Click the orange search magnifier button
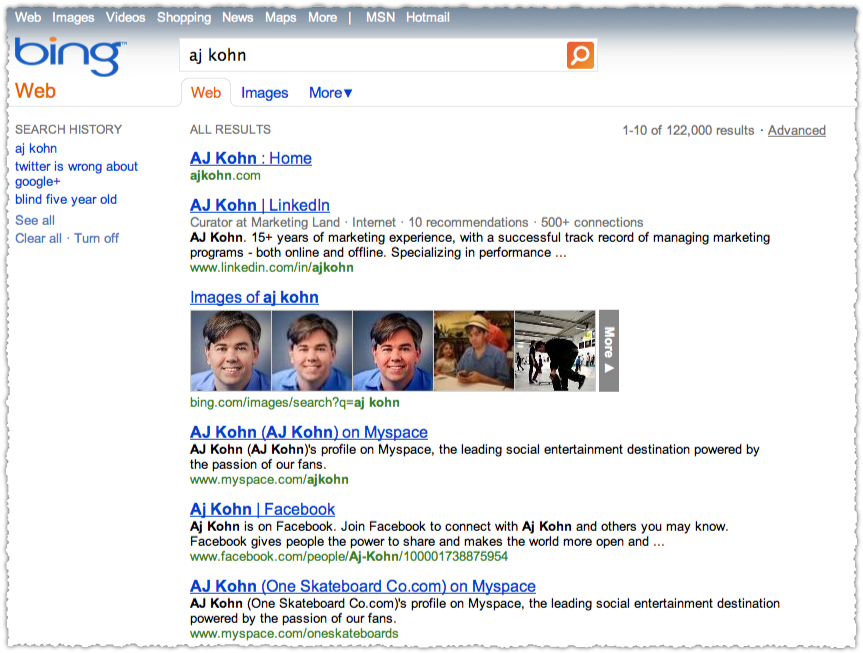 pyautogui.click(x=580, y=55)
